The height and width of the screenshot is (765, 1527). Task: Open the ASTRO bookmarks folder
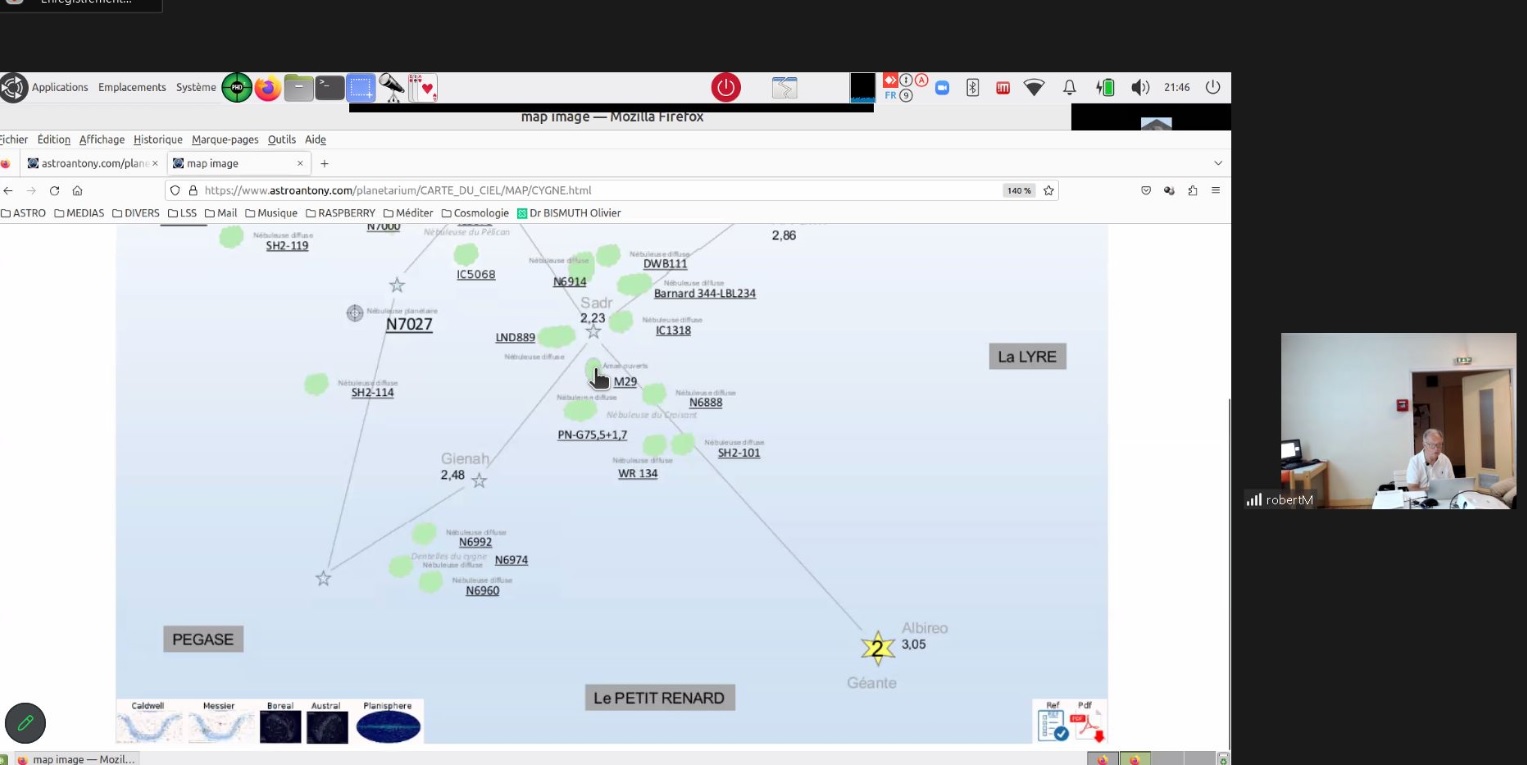[x=24, y=213]
